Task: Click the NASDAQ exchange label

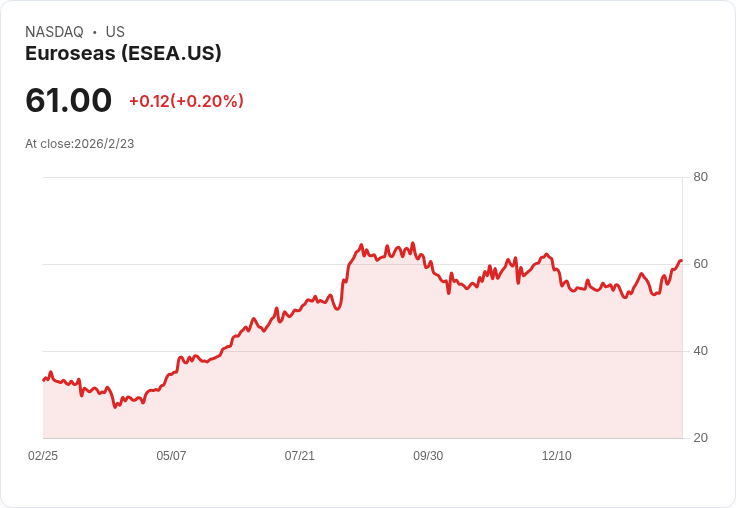Action: tap(54, 32)
